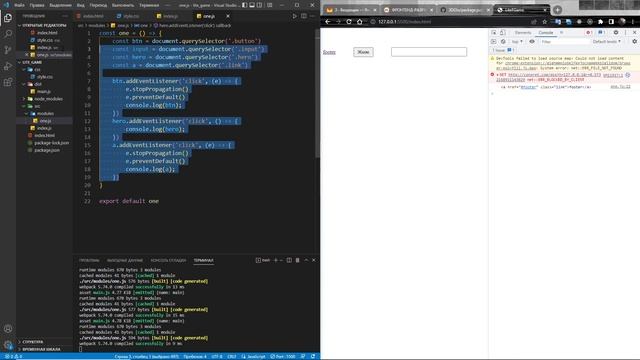The width and height of the screenshot is (640, 360).
Task: Open the Run and Debug view
Action: 8,66
